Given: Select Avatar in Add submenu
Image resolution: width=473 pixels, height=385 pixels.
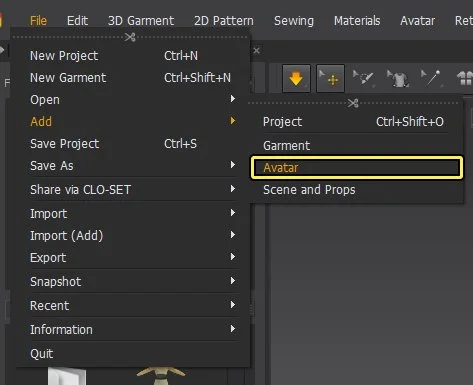Looking at the screenshot, I should [357, 167].
